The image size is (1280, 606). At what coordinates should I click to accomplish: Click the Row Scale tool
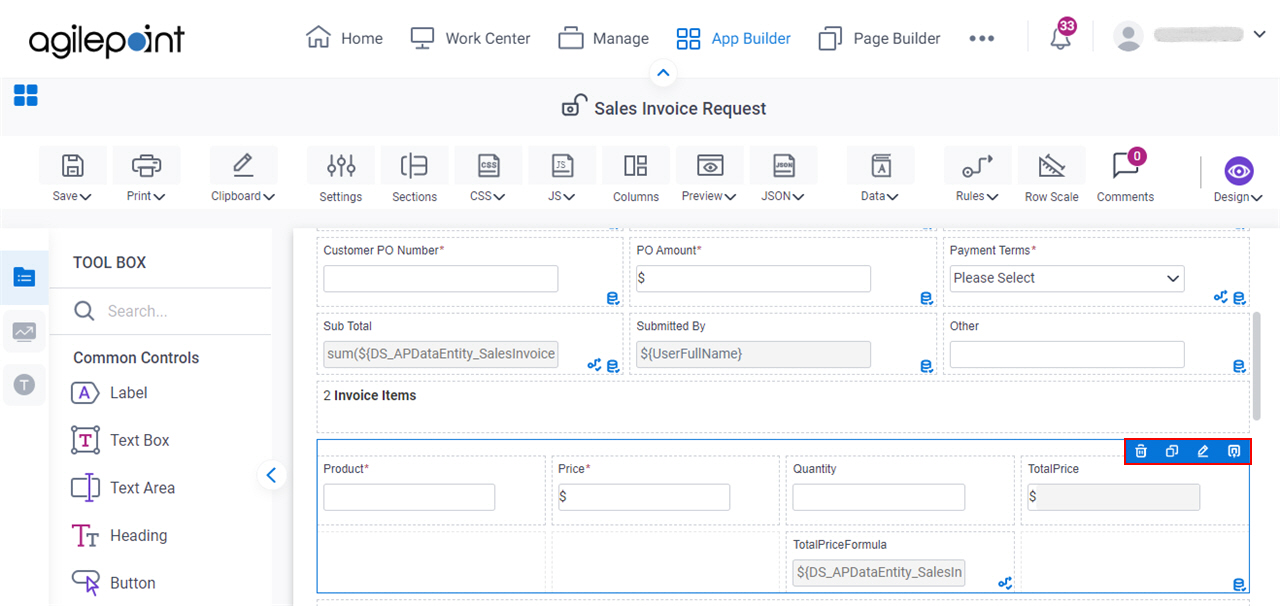pos(1051,176)
